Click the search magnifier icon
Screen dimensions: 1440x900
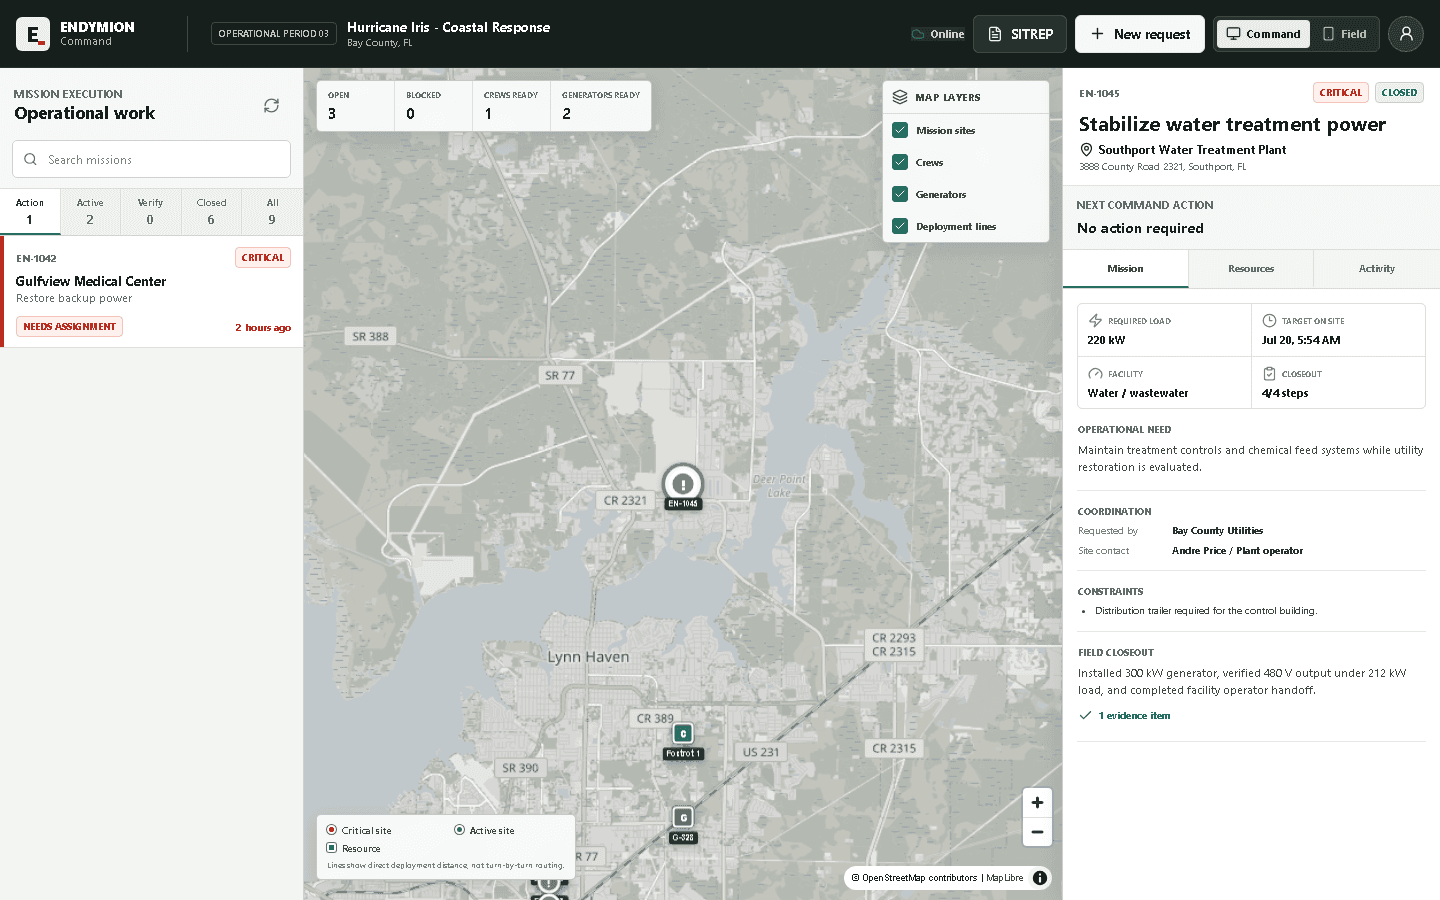point(30,159)
